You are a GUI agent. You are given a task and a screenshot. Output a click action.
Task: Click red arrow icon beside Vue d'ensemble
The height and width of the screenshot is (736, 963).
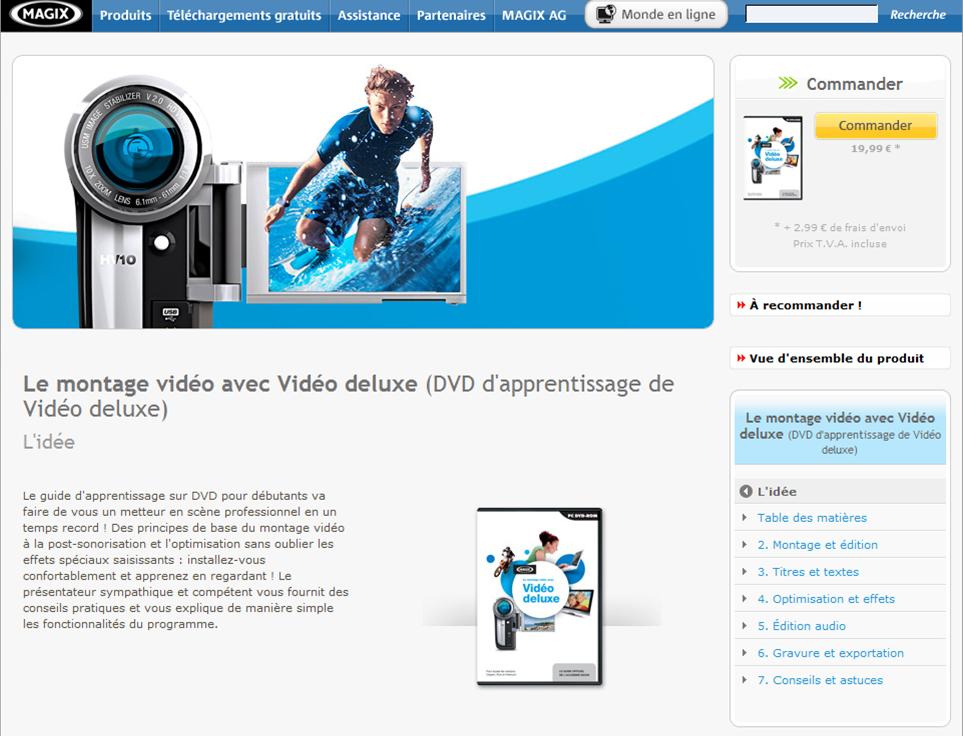pyautogui.click(x=741, y=358)
